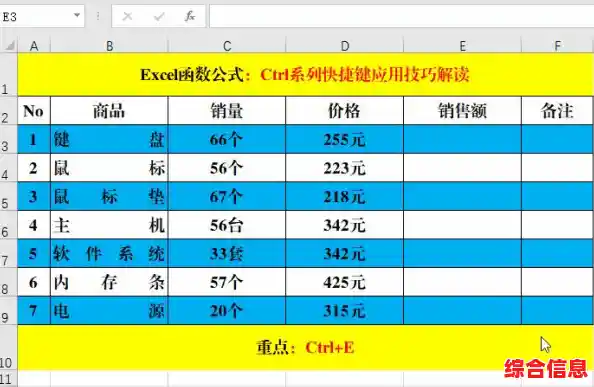Open the Insert Function fx icon
594x387 pixels.
[190, 16]
